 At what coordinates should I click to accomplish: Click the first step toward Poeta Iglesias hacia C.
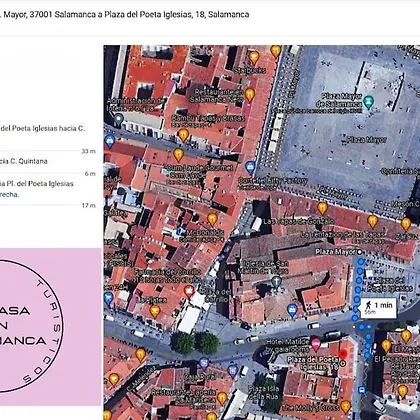[48, 133]
